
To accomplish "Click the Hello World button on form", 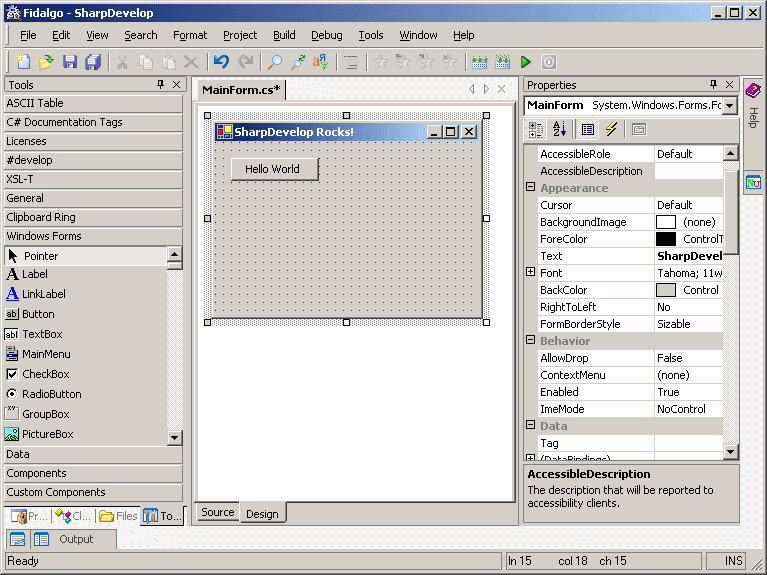I will click(x=274, y=169).
